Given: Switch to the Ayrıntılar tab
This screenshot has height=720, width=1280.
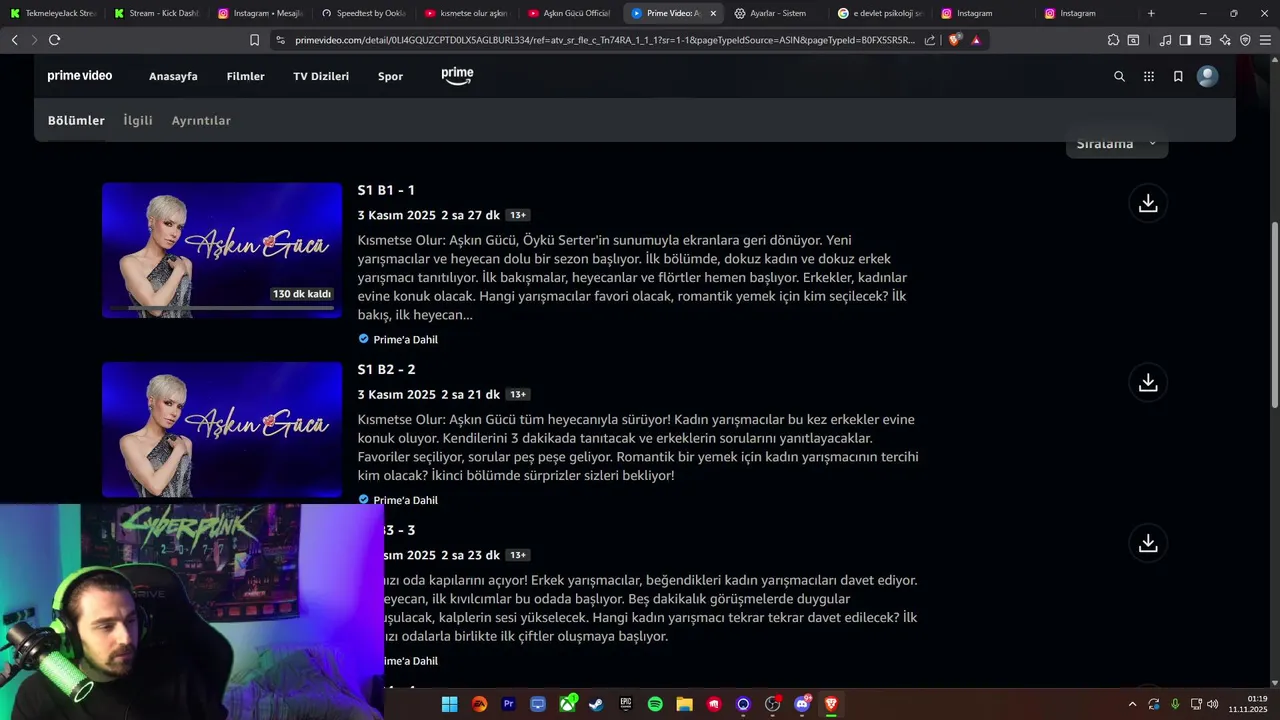Looking at the screenshot, I should coord(201,120).
